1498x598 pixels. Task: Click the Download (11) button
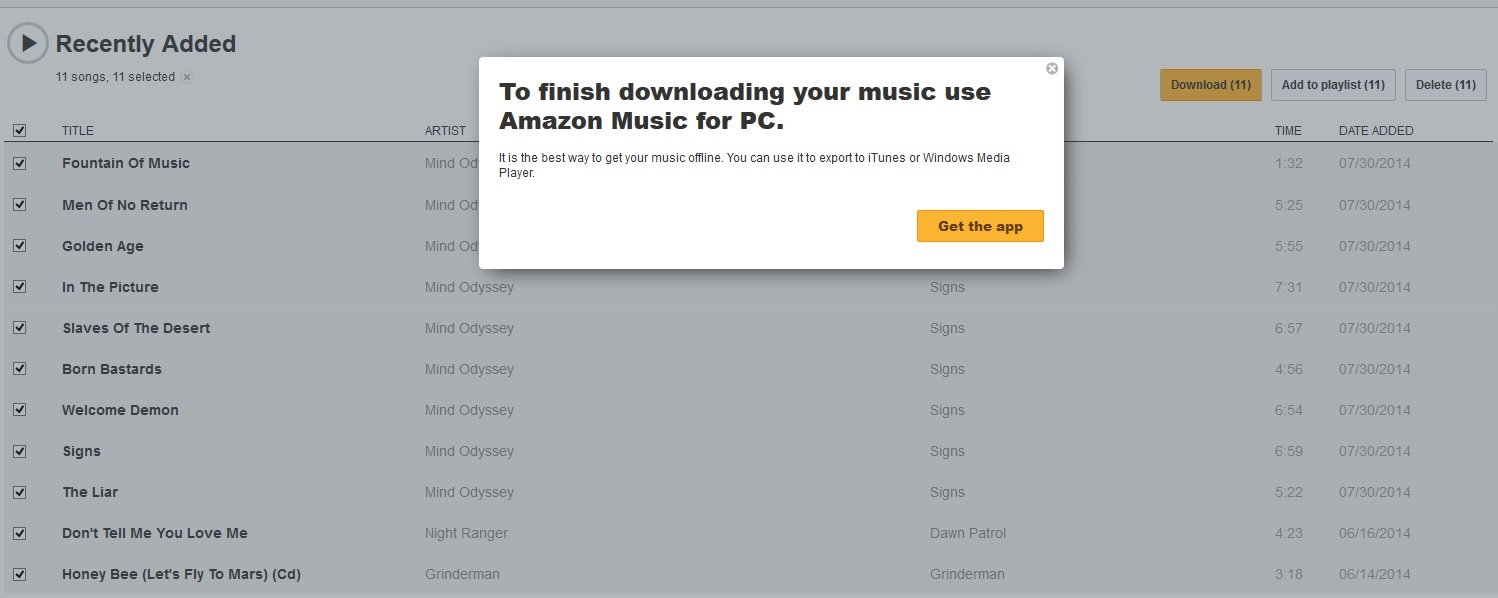click(1211, 85)
